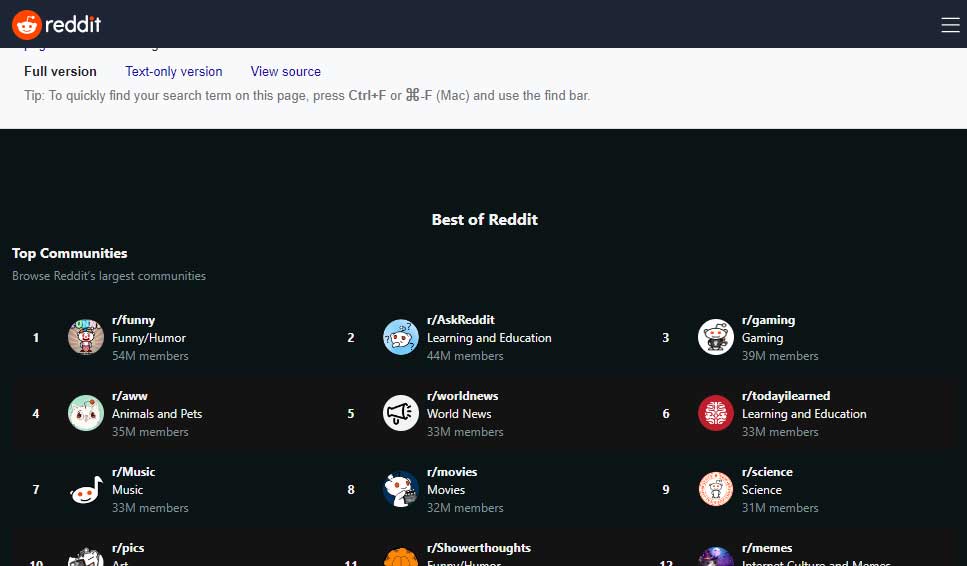Click the "32M members" count
The image size is (967, 566).
[465, 507]
